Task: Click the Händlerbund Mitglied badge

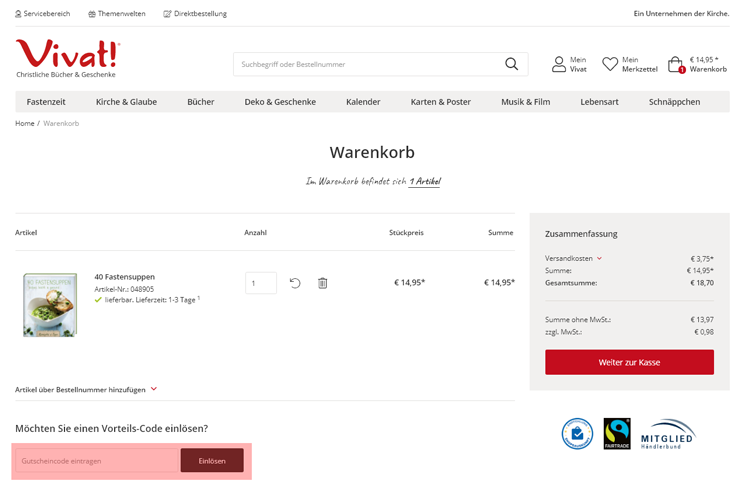Action: pyautogui.click(x=667, y=434)
